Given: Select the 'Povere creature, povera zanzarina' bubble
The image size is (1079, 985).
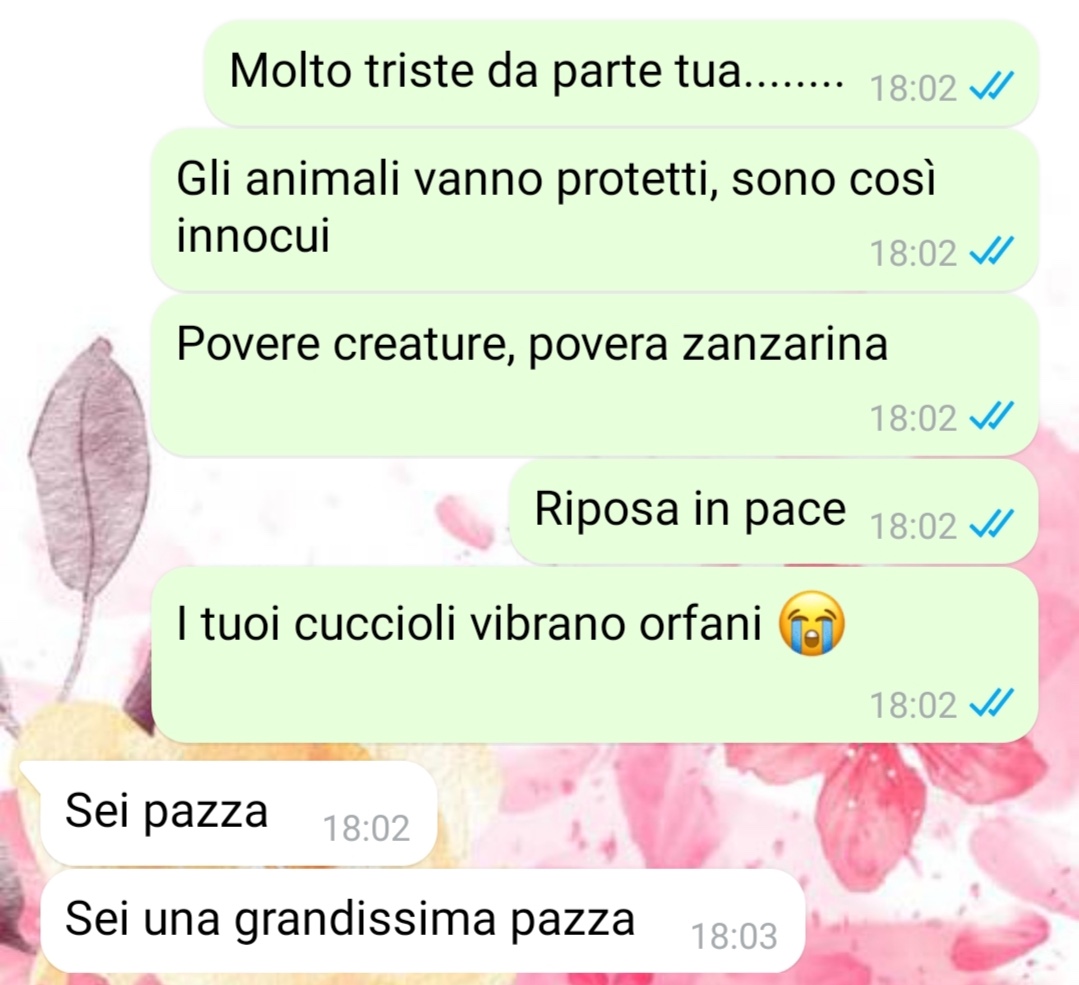Looking at the screenshot, I should pyautogui.click(x=594, y=374).
